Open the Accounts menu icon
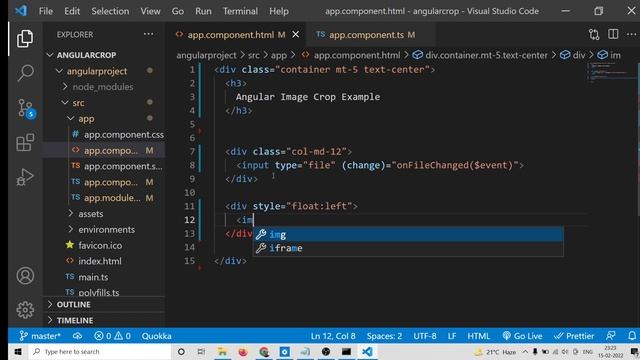 [25, 276]
